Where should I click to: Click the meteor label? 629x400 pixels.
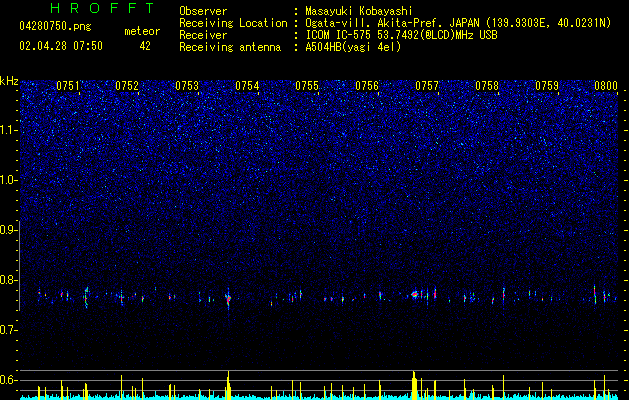(x=142, y=31)
